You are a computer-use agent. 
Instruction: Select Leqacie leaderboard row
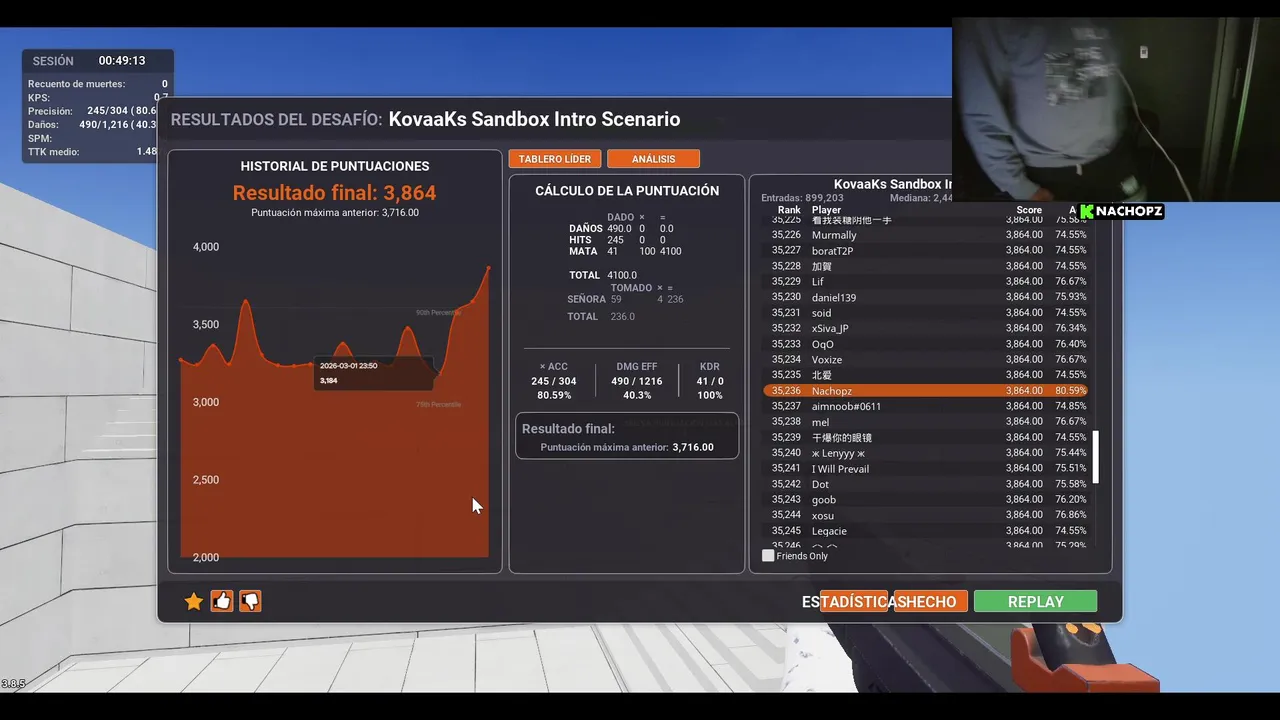click(926, 531)
